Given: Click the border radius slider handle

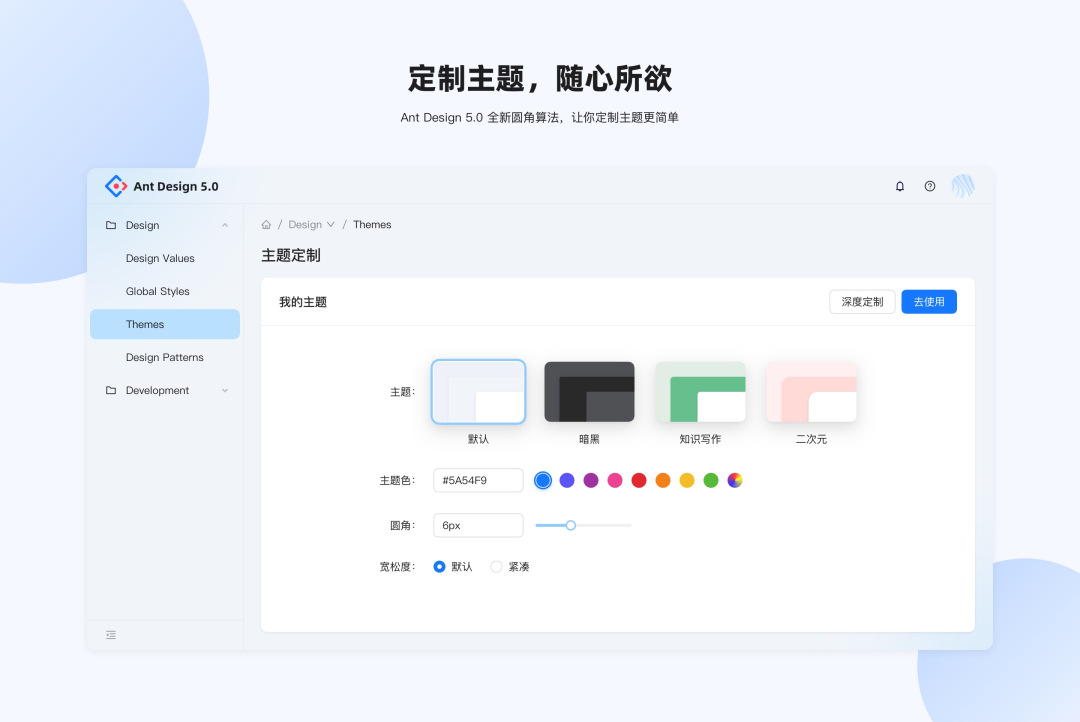Looking at the screenshot, I should 570,525.
